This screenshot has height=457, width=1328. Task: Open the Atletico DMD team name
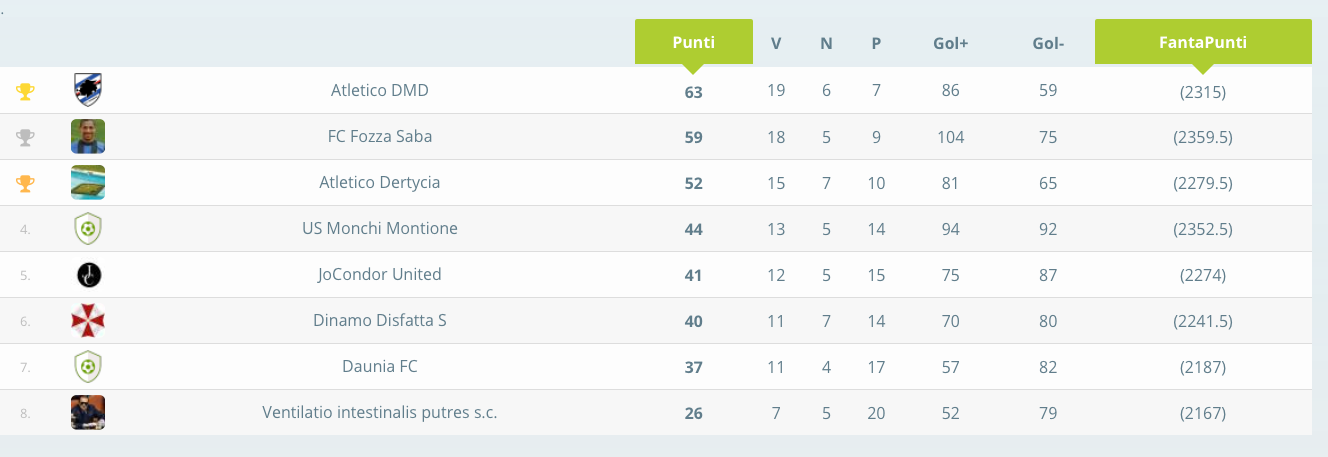click(x=380, y=90)
